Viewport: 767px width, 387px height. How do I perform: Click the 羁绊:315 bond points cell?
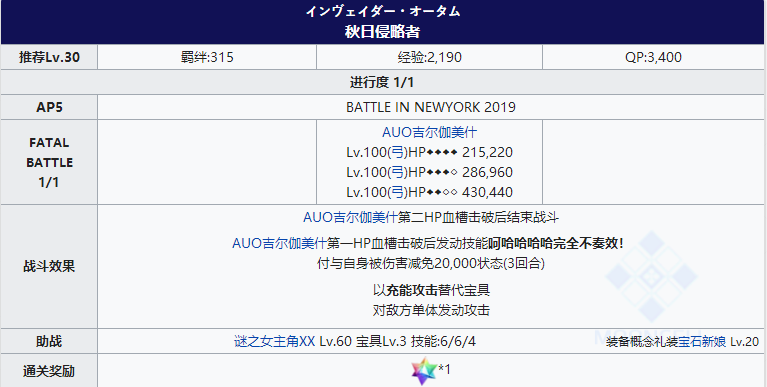pos(207,57)
